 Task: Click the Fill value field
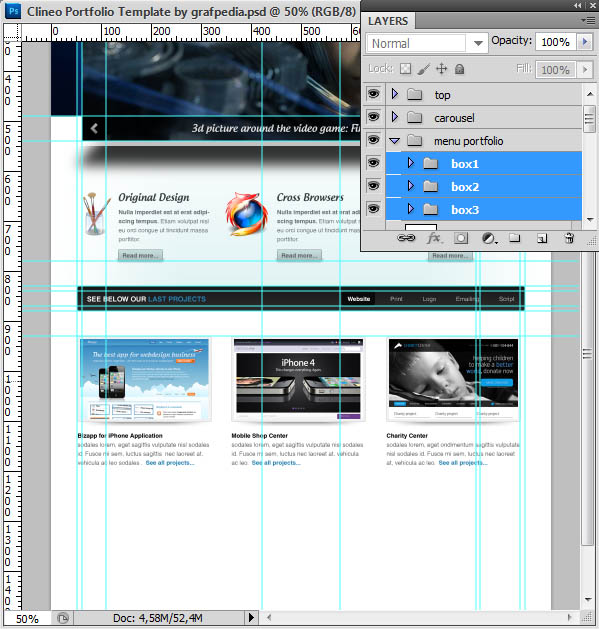pyautogui.click(x=556, y=70)
